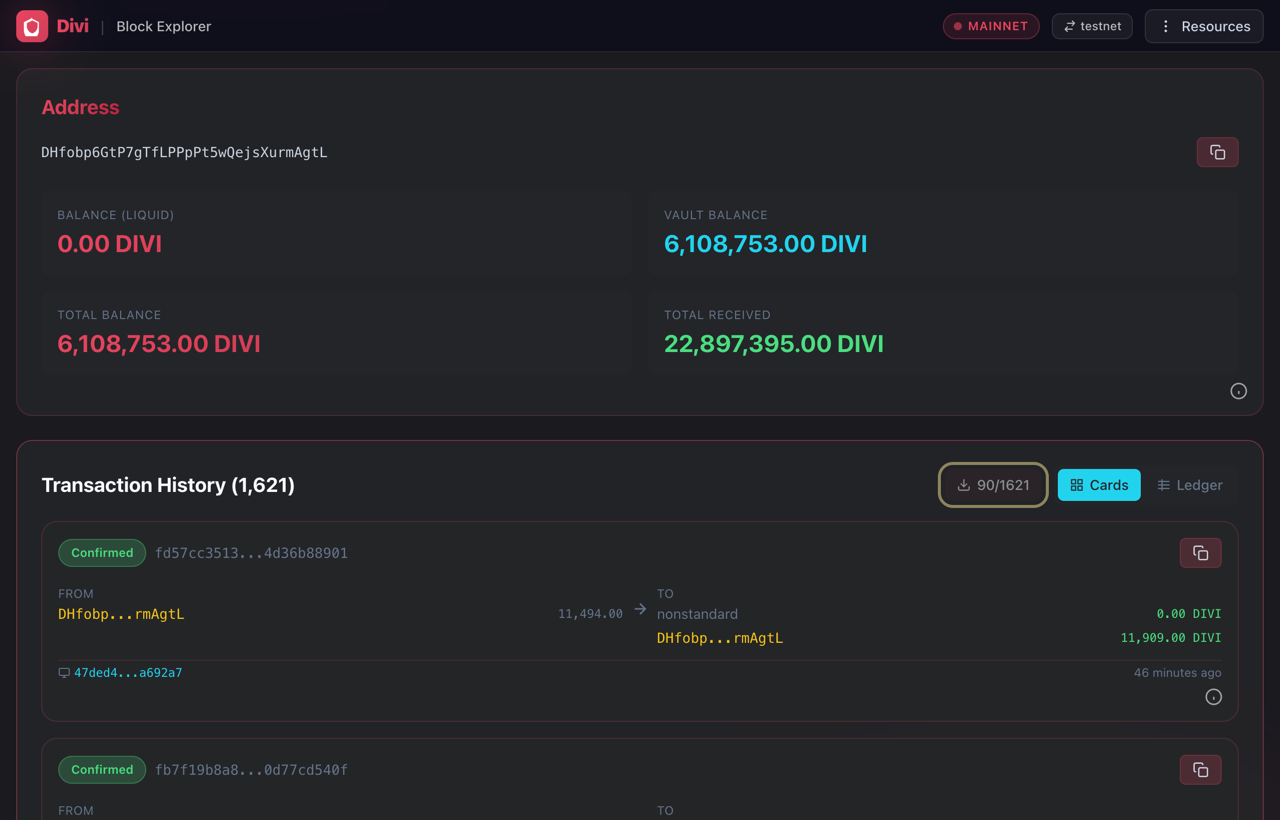This screenshot has height=820, width=1280.
Task: Click the vault balance 6,108,753.00 DIVI value
Action: [765, 244]
